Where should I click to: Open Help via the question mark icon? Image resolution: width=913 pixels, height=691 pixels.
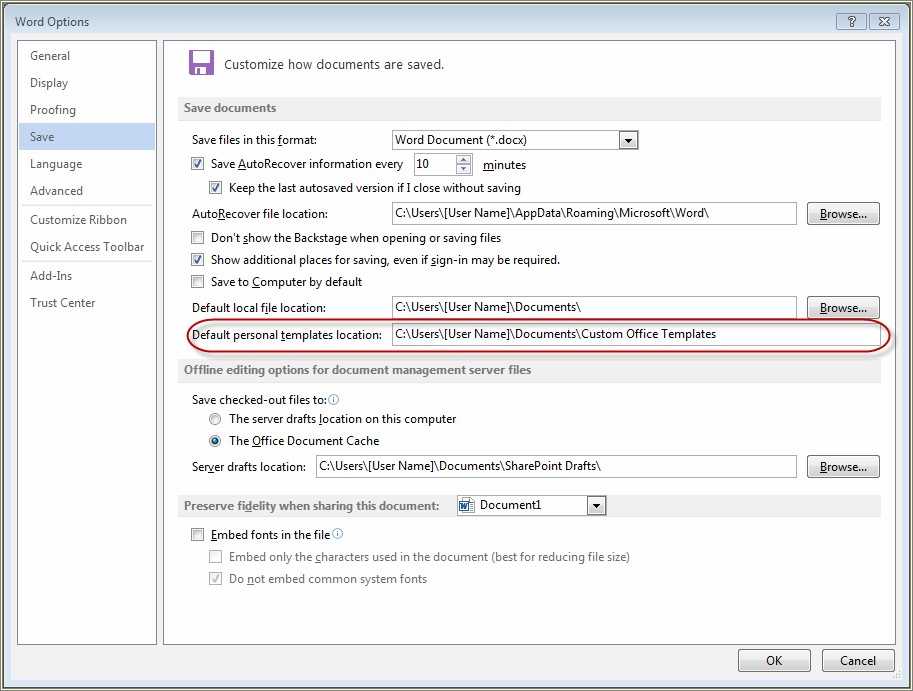tap(851, 21)
